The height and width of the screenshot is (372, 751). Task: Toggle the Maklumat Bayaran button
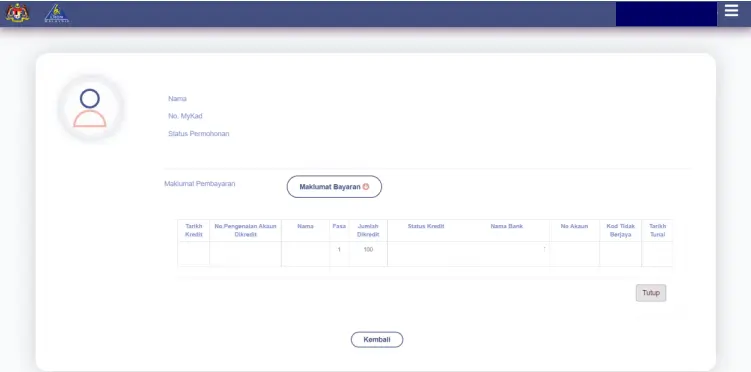(x=334, y=187)
